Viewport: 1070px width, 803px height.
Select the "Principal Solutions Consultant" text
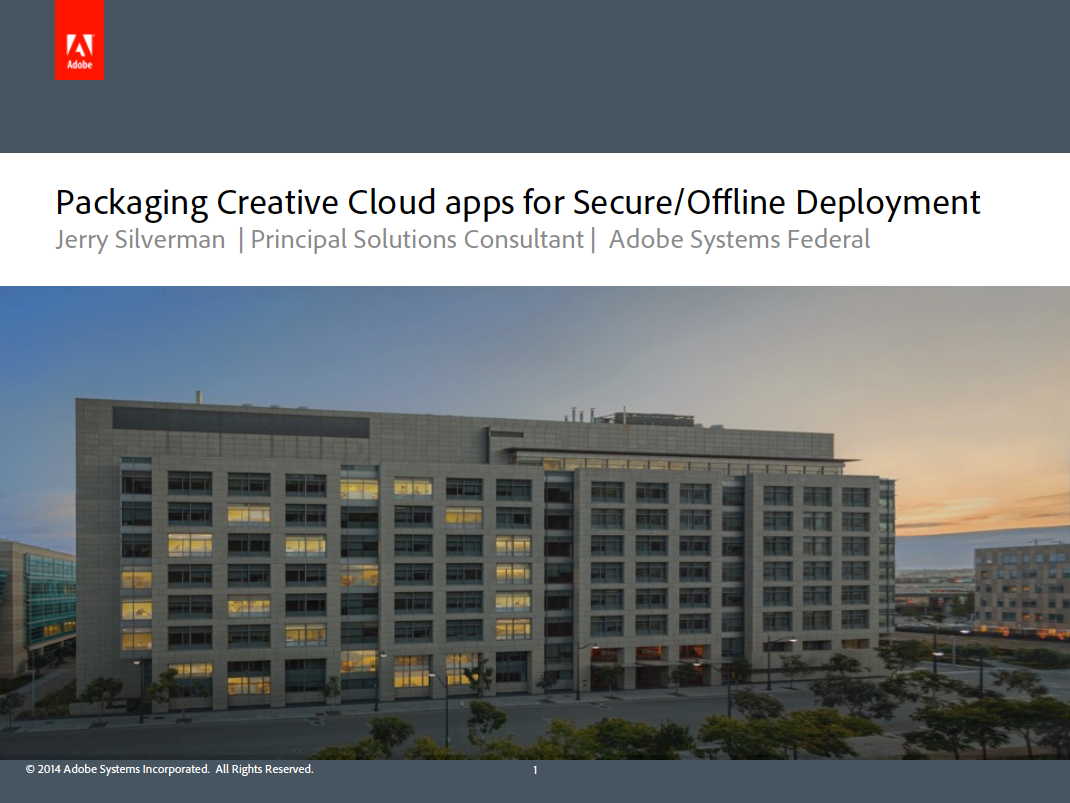[417, 240]
